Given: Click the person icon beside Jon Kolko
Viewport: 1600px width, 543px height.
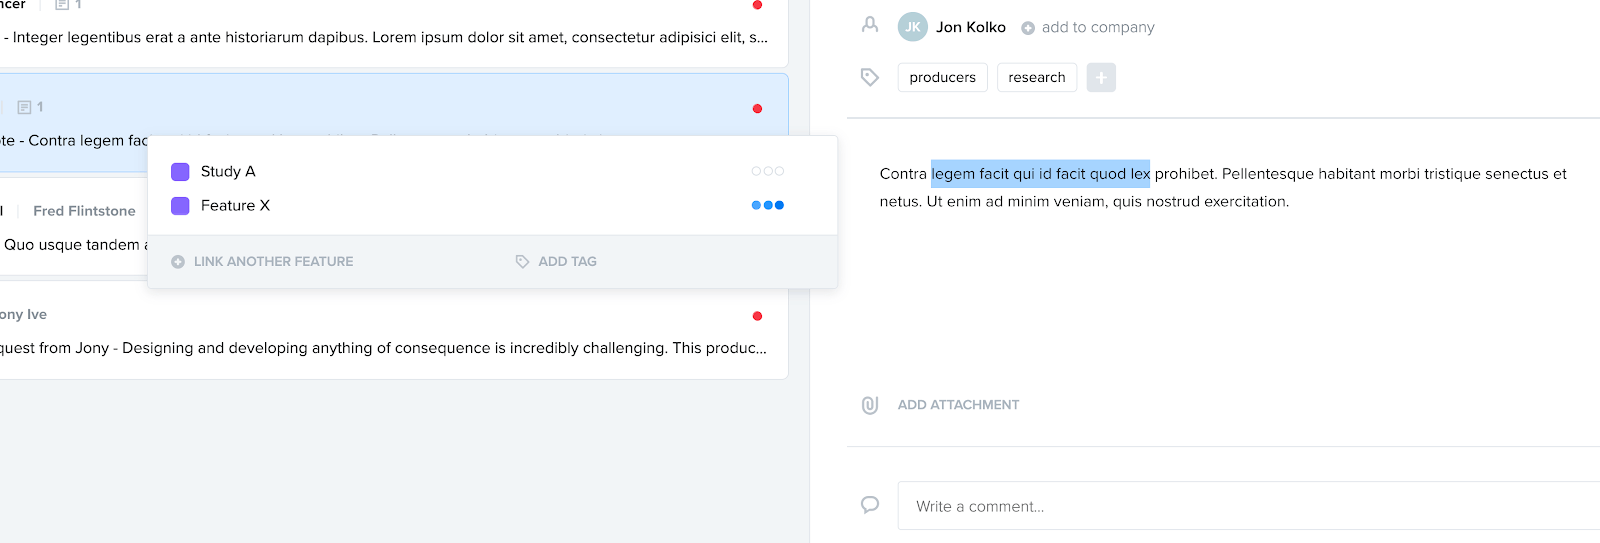Looking at the screenshot, I should click(870, 25).
